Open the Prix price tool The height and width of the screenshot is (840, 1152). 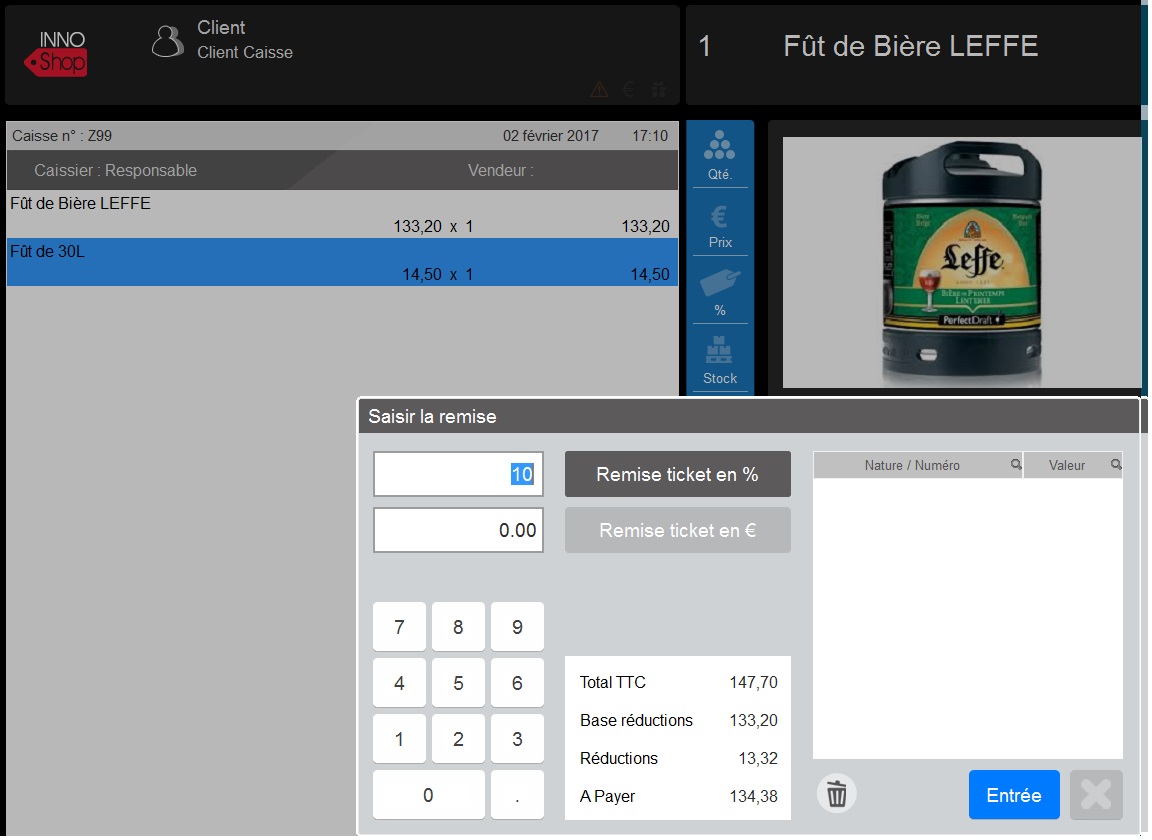coord(719,223)
